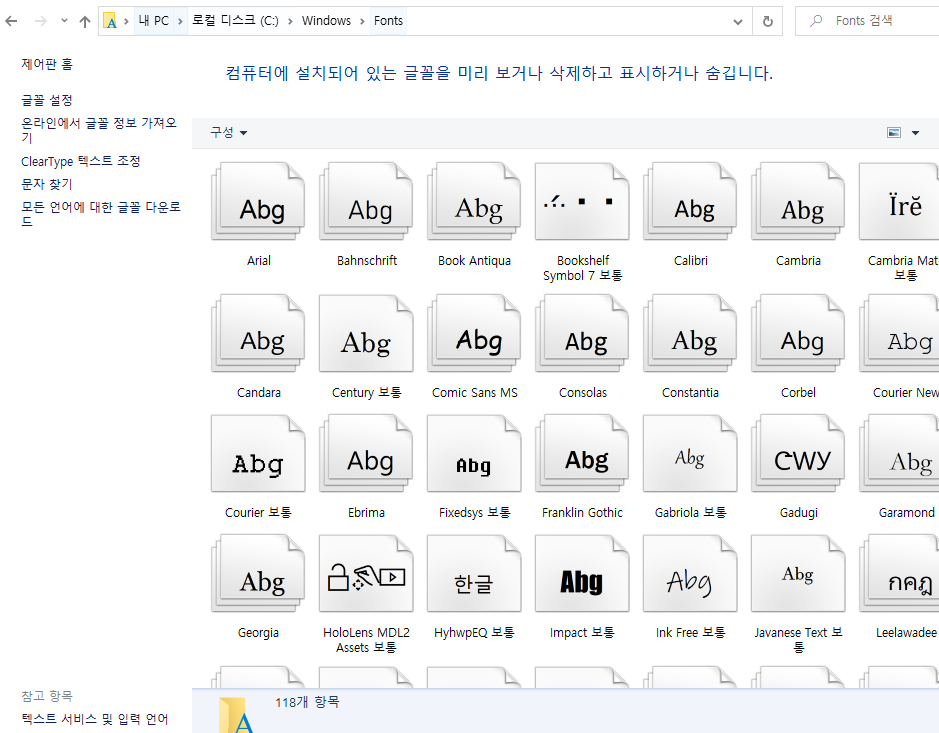This screenshot has height=733, width=939.
Task: Select the Ink Free font icon
Action: [x=690, y=574]
